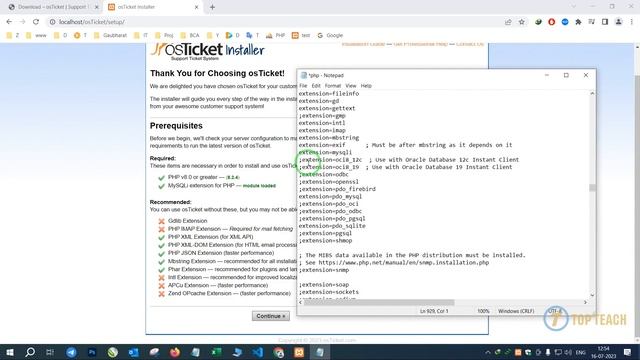Image resolution: width=640 pixels, height=360 pixels.
Task: Click Windows (CRLF) in Notepad status bar
Action: click(516, 311)
